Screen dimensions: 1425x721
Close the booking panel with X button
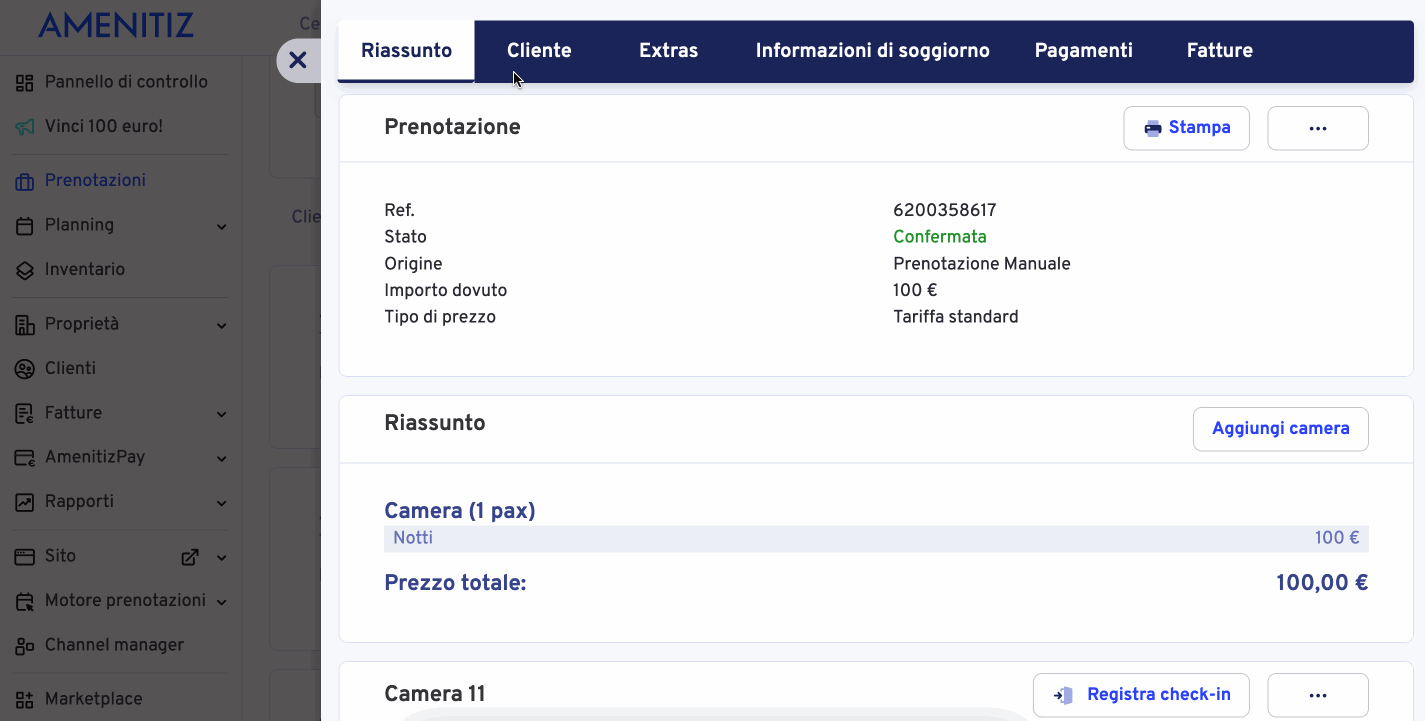click(x=298, y=60)
